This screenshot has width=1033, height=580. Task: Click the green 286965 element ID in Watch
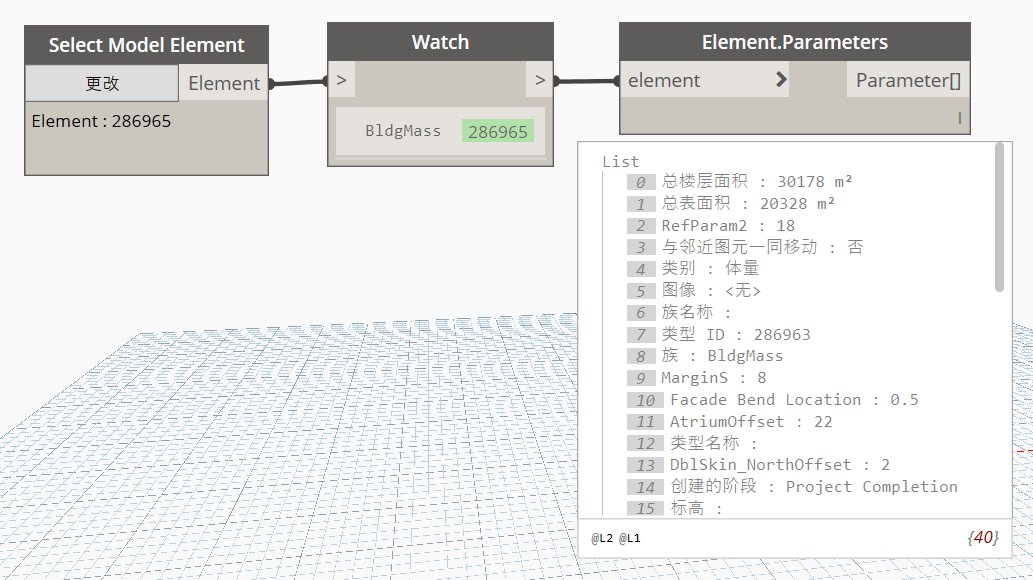click(x=497, y=132)
